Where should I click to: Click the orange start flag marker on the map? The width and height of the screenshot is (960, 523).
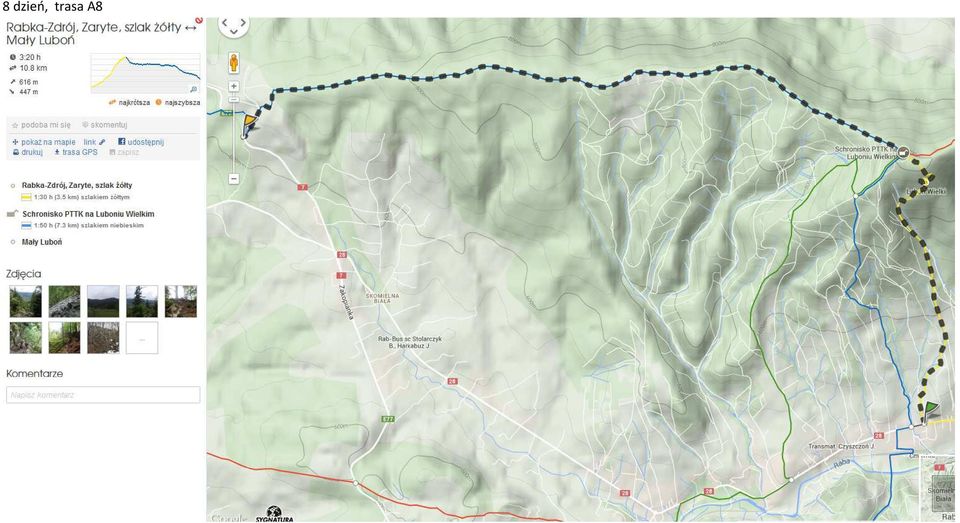[x=250, y=121]
